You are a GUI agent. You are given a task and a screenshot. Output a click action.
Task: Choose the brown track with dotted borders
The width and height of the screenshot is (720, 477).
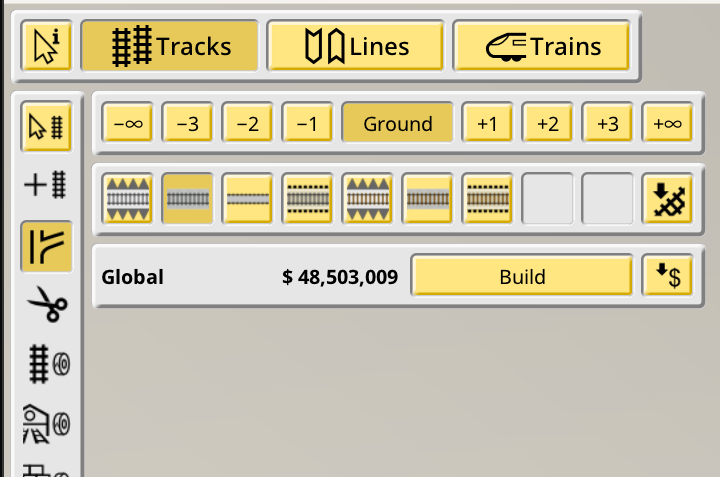click(487, 199)
